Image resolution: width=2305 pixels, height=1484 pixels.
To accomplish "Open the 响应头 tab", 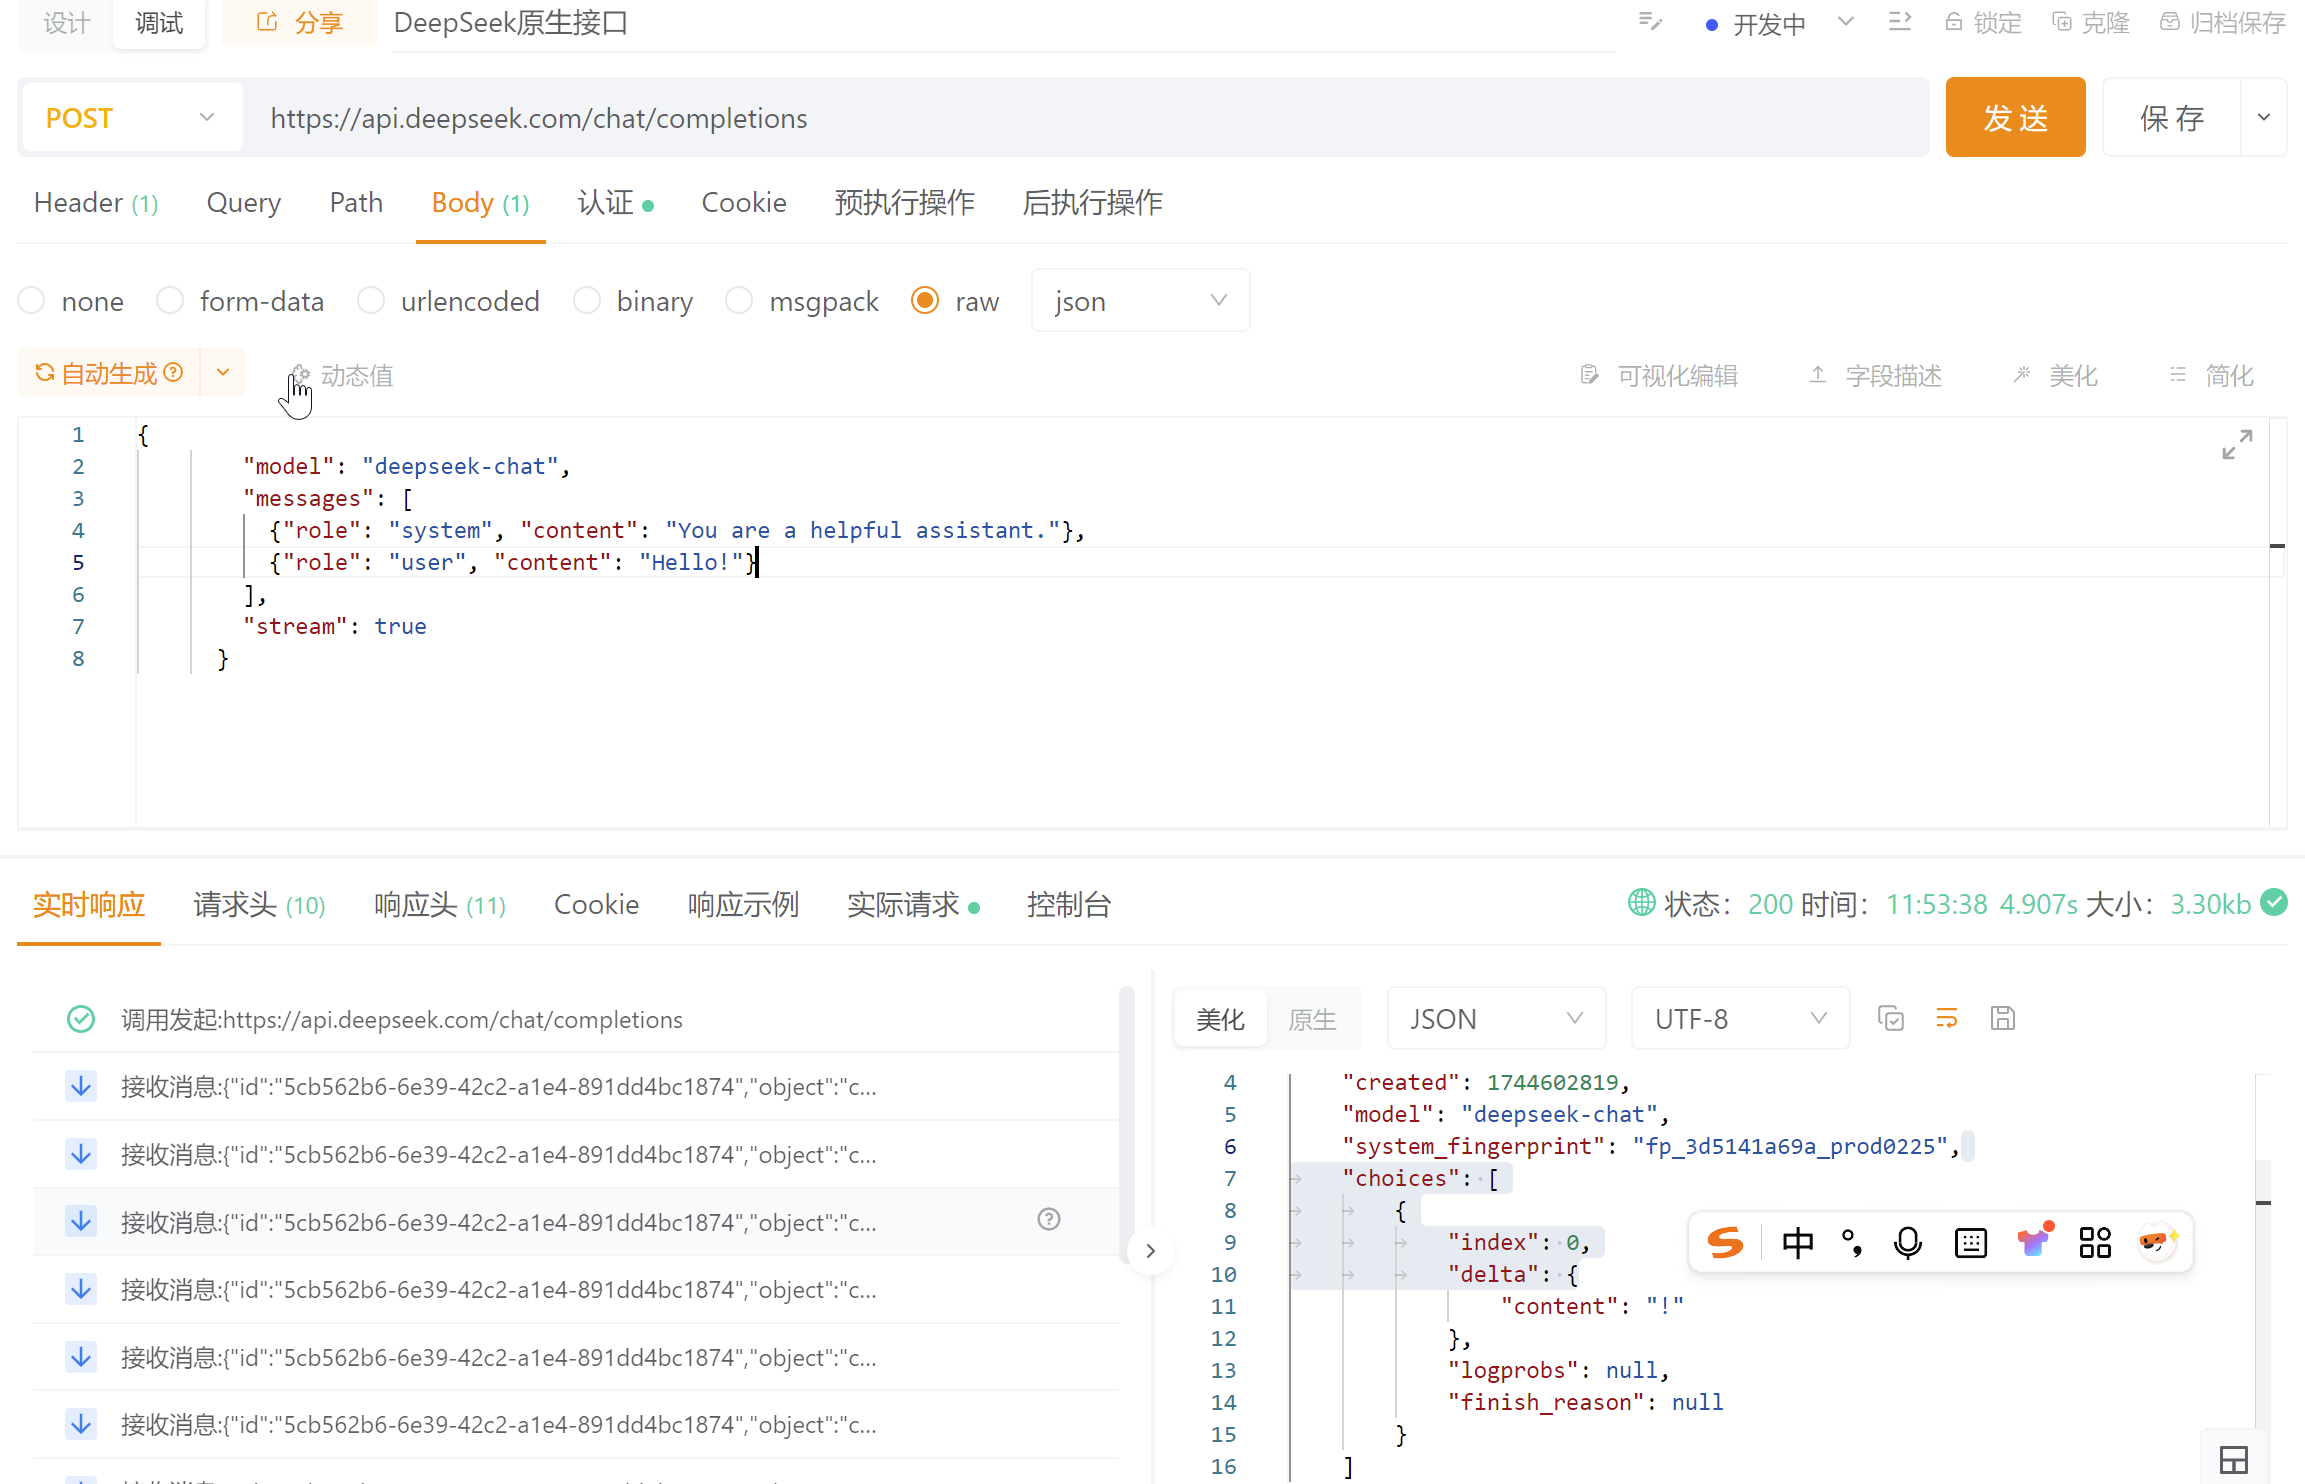I will click(x=439, y=905).
